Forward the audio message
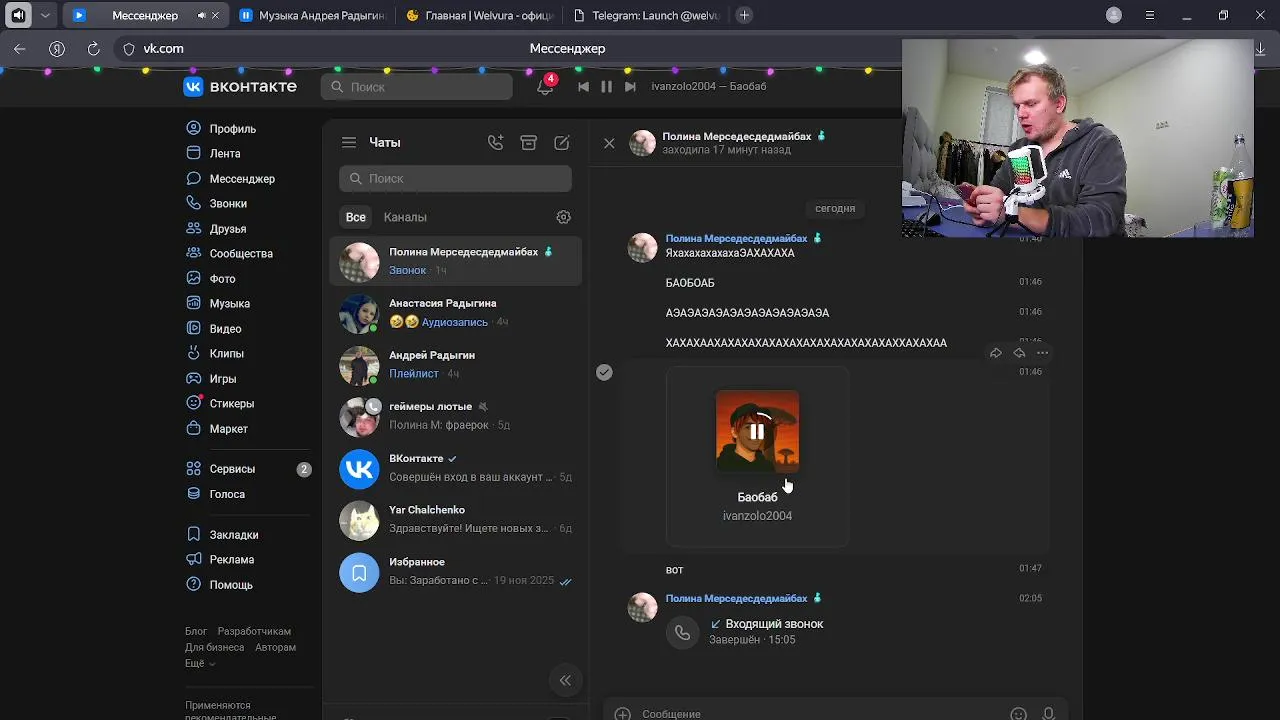 point(996,353)
